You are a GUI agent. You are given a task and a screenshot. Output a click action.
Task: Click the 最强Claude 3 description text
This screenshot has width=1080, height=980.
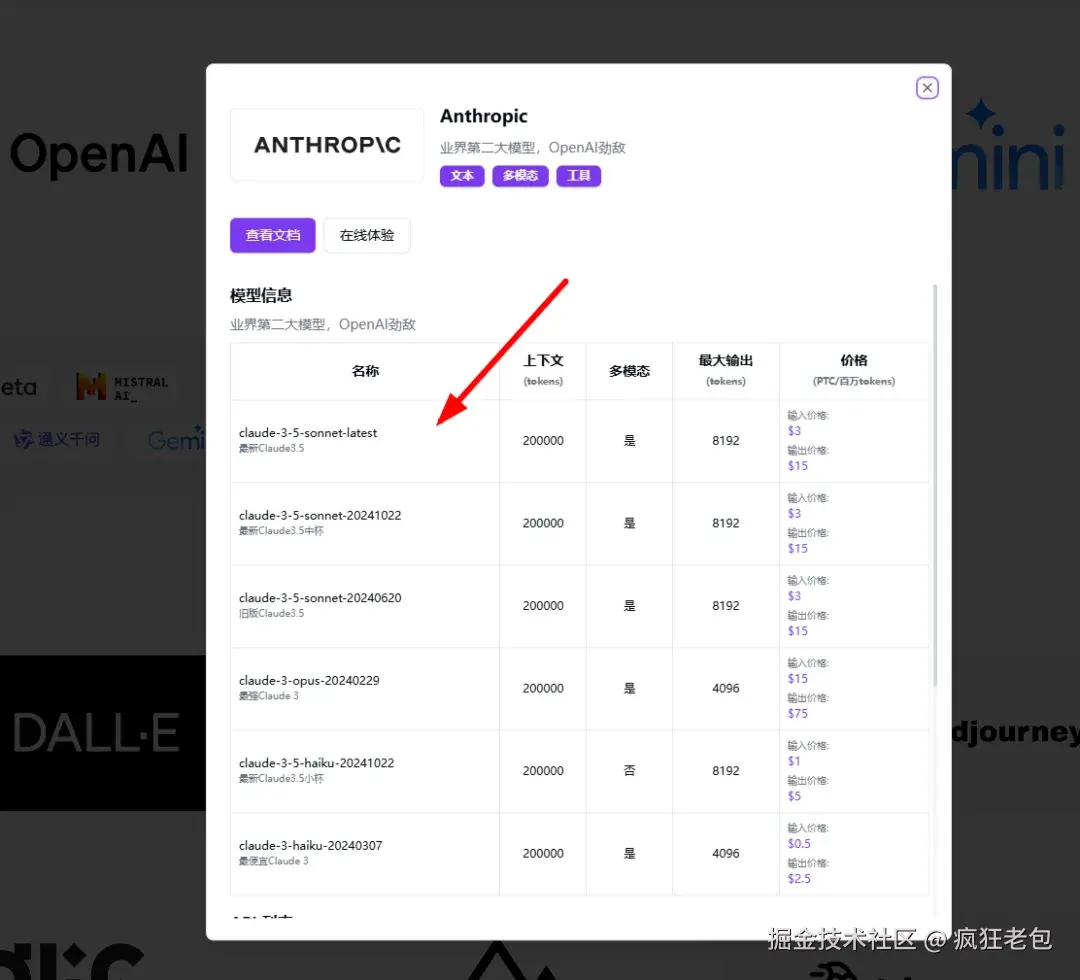(x=269, y=696)
